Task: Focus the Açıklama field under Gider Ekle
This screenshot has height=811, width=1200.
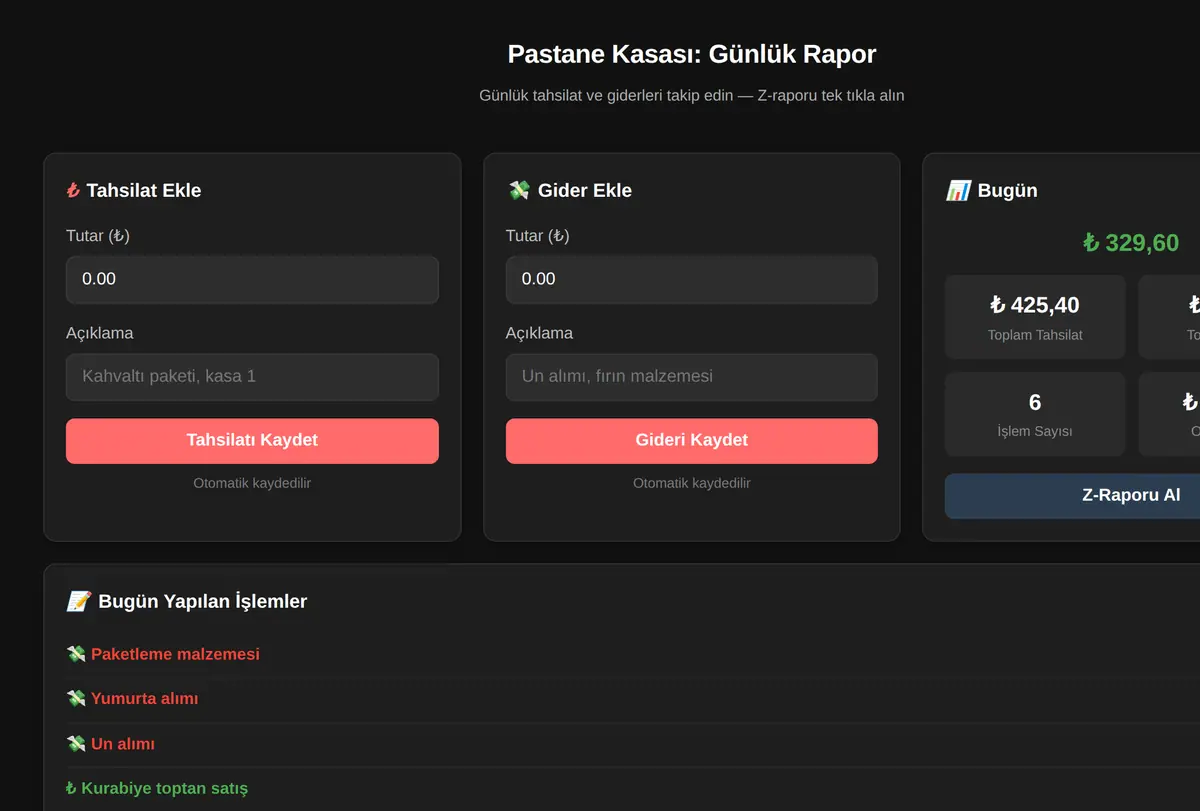Action: 692,377
